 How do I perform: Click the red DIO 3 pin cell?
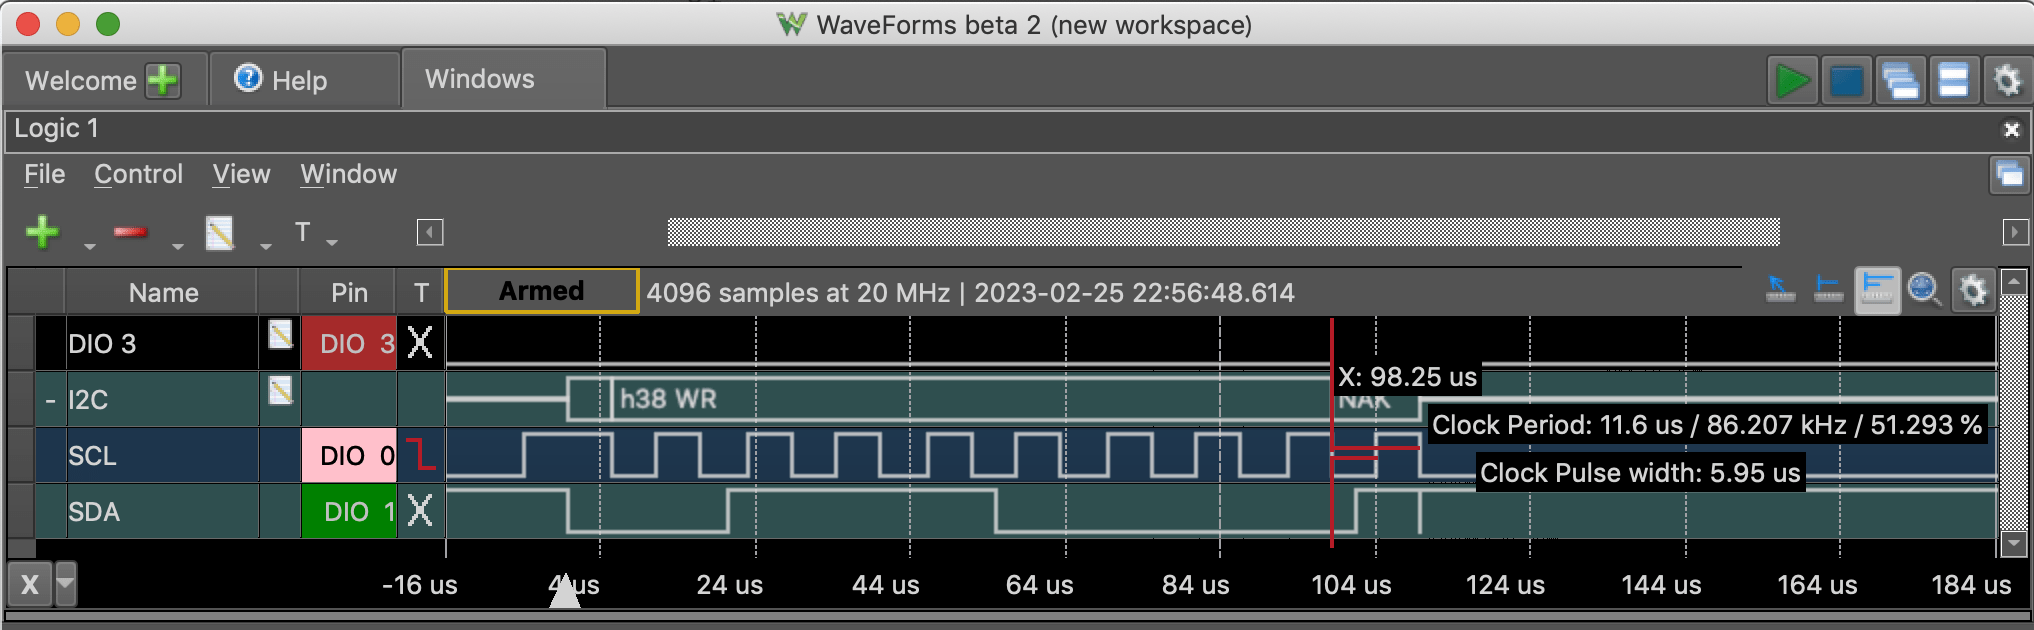tap(349, 344)
